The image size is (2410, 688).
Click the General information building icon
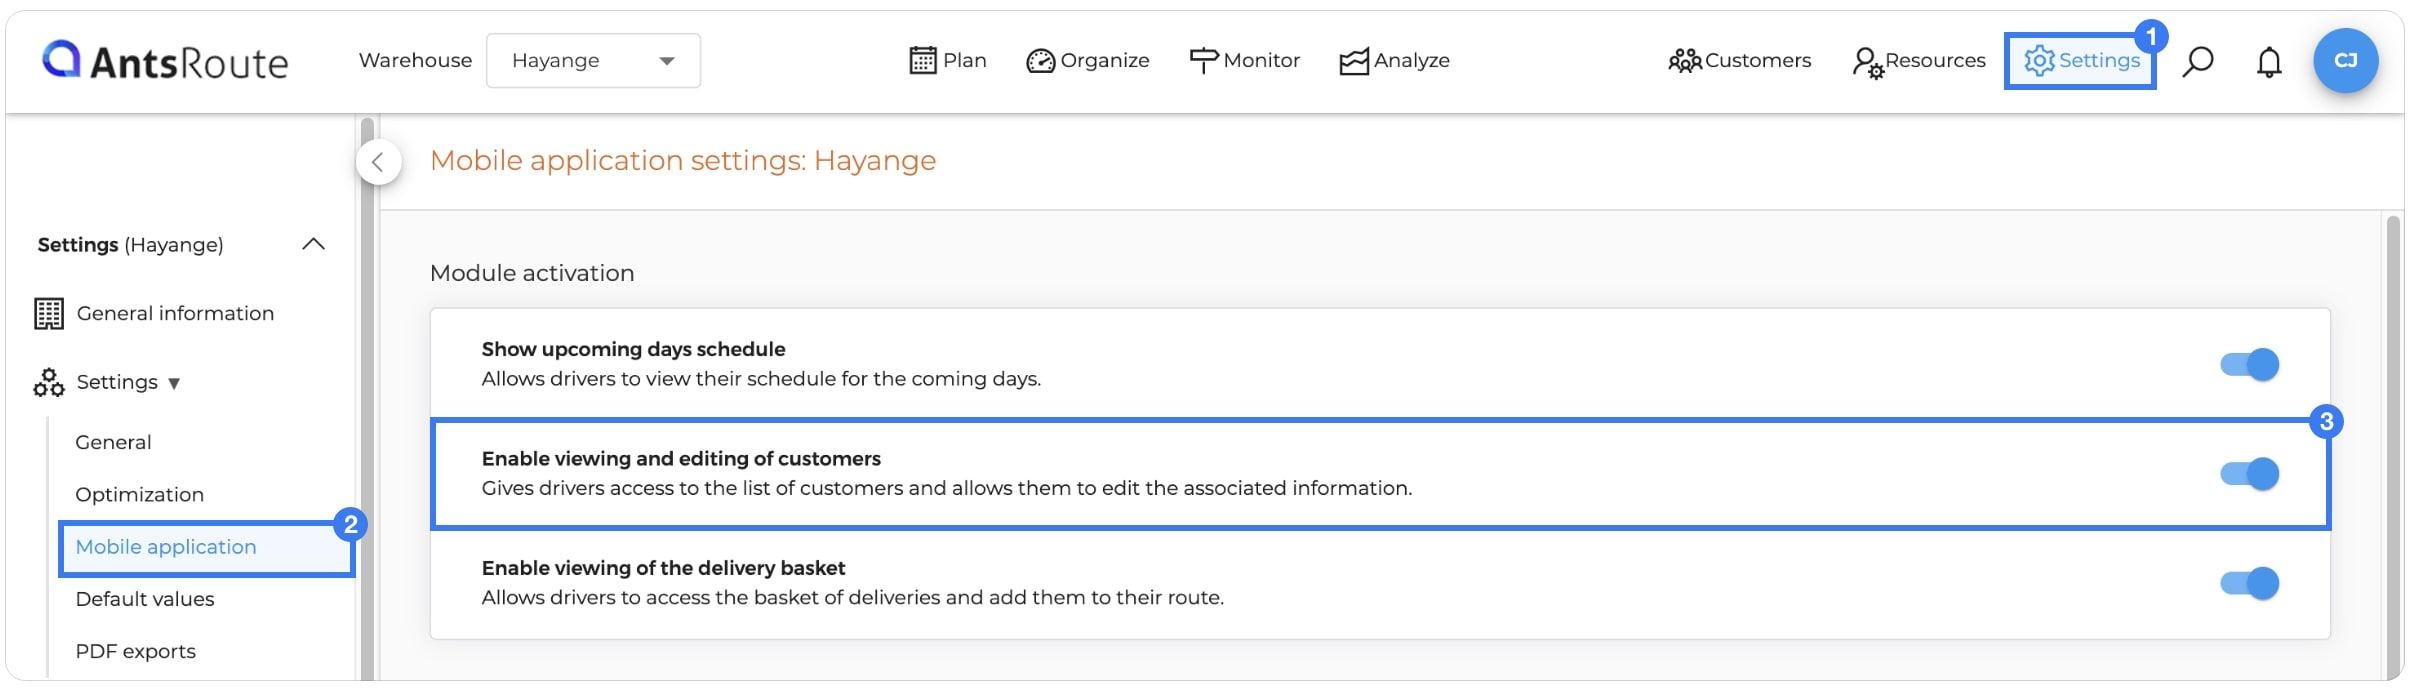49,313
